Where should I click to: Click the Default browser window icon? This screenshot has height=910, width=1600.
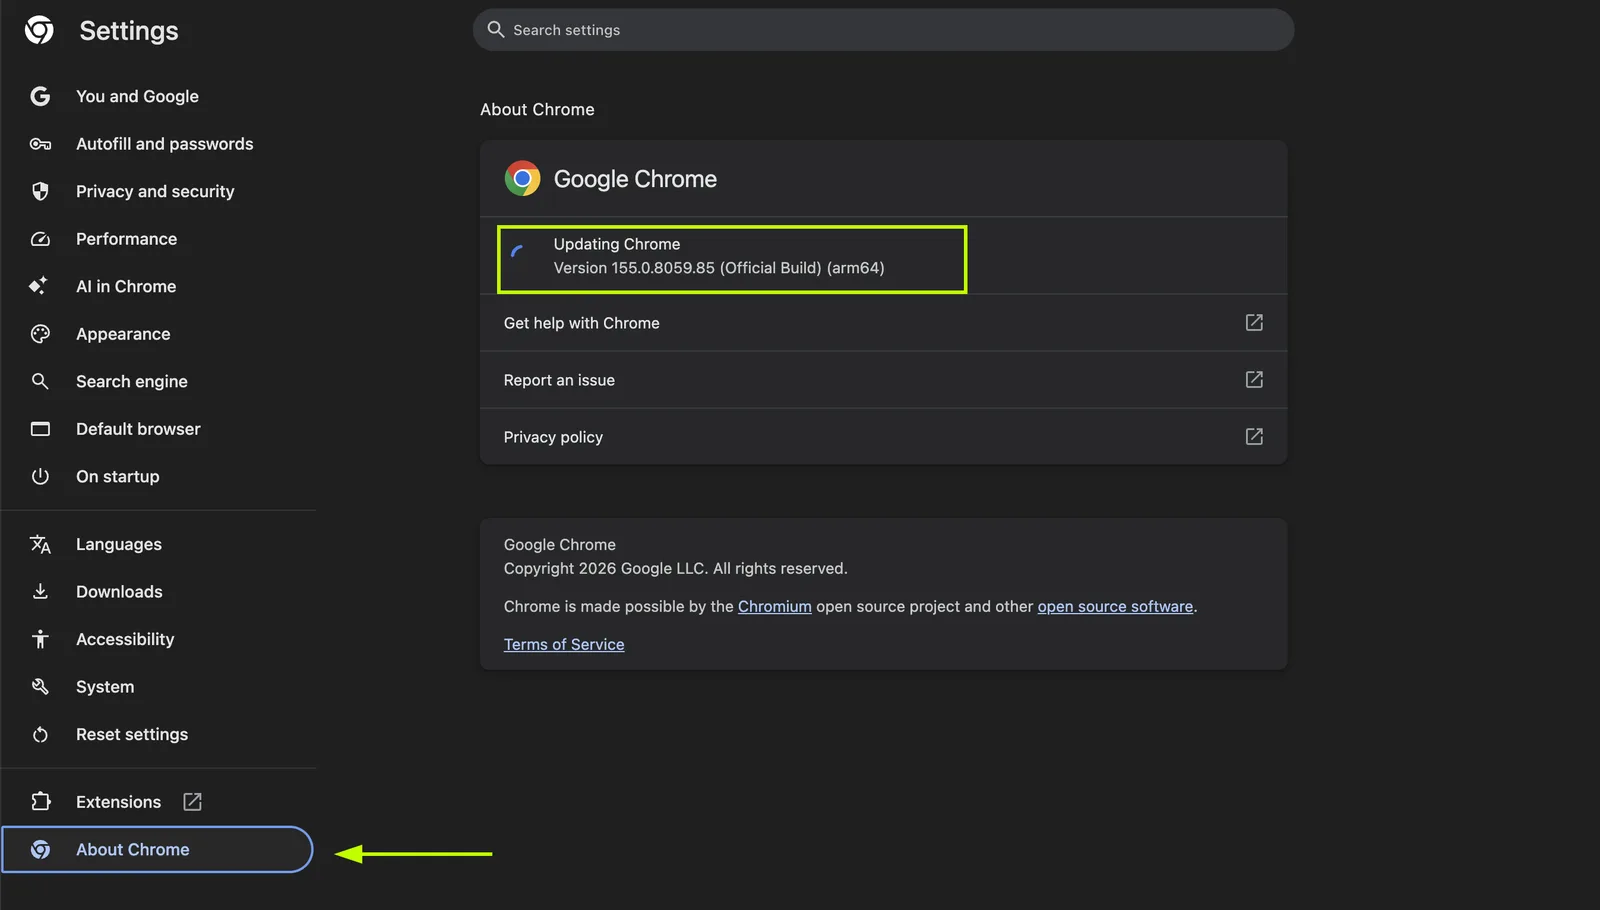pyautogui.click(x=40, y=429)
